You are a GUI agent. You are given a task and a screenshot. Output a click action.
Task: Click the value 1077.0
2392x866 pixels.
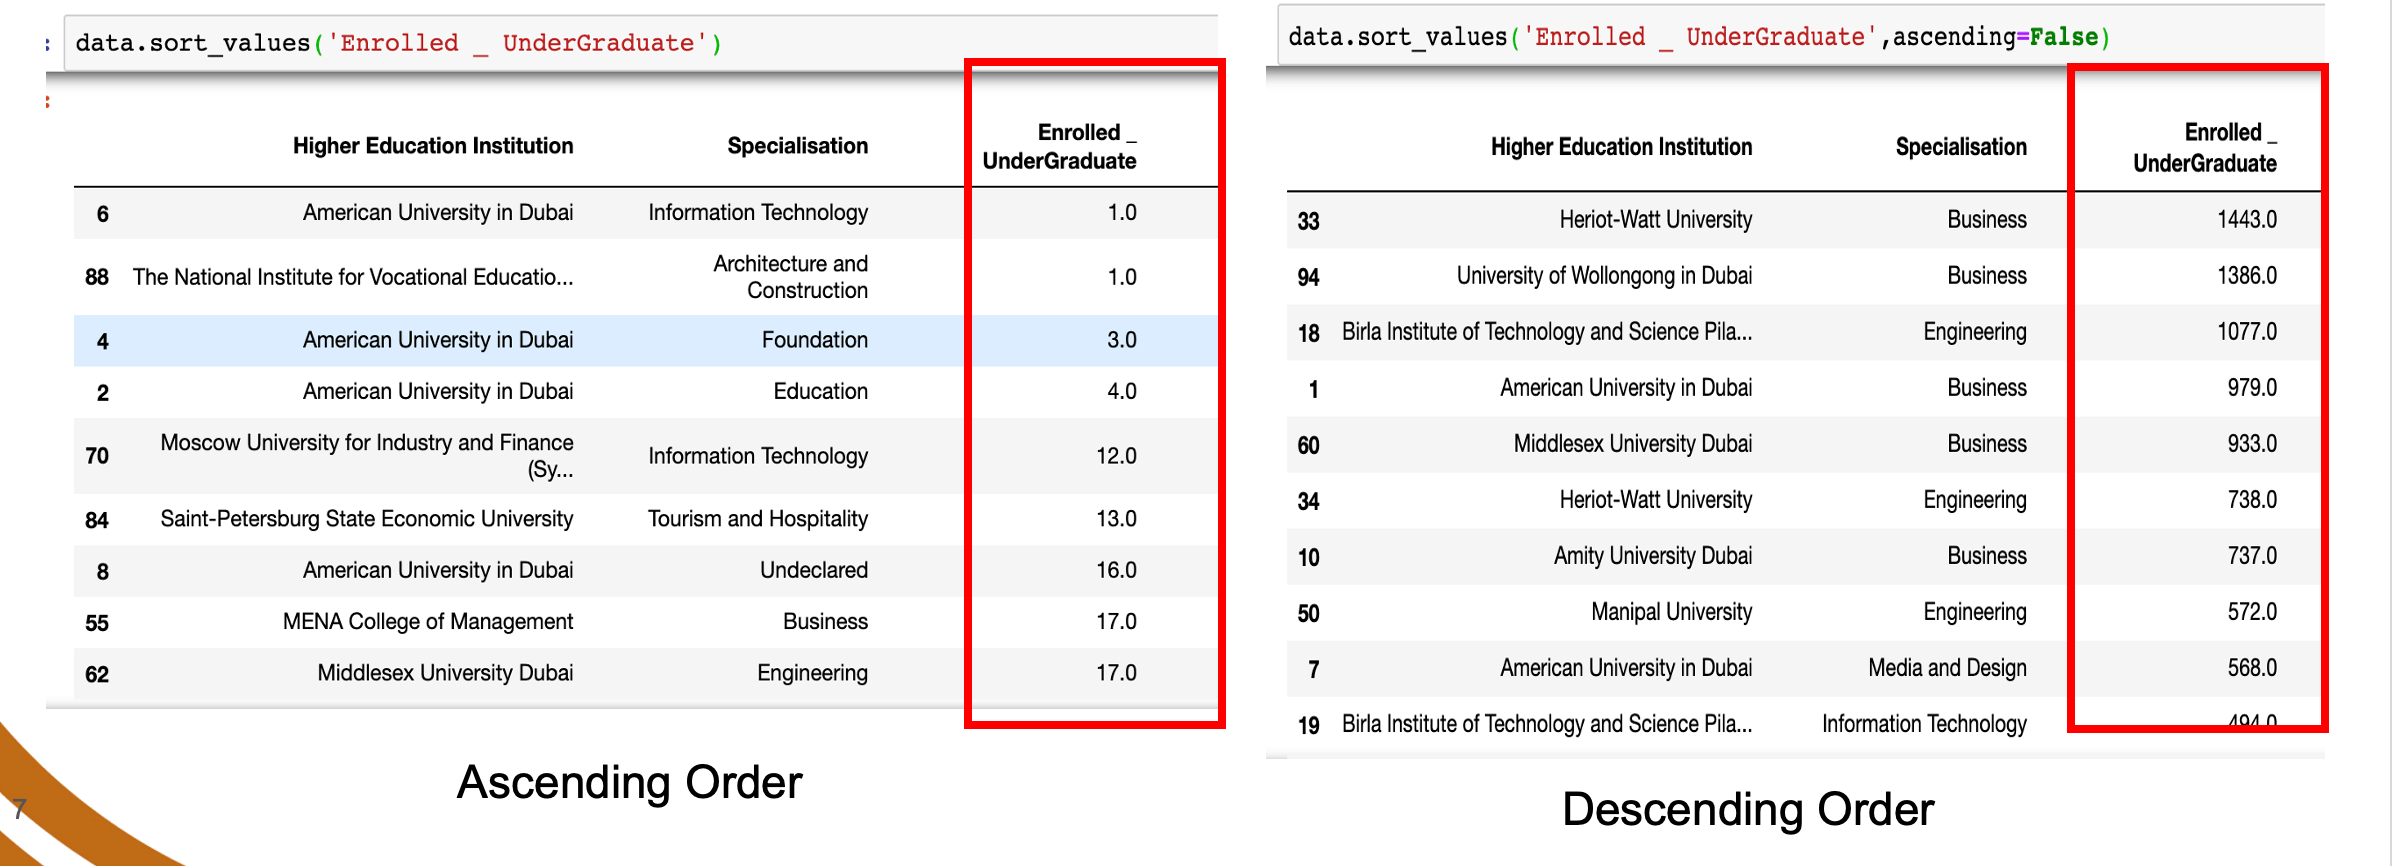point(2247,332)
